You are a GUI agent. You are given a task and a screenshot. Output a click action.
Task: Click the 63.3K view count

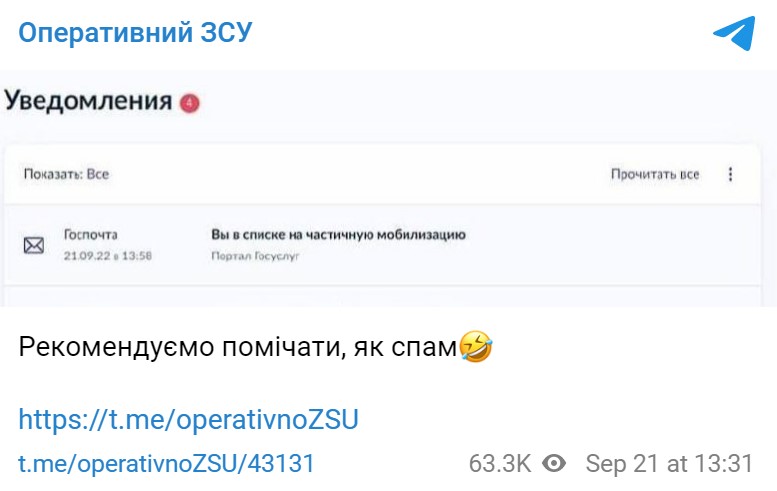pyautogui.click(x=501, y=464)
